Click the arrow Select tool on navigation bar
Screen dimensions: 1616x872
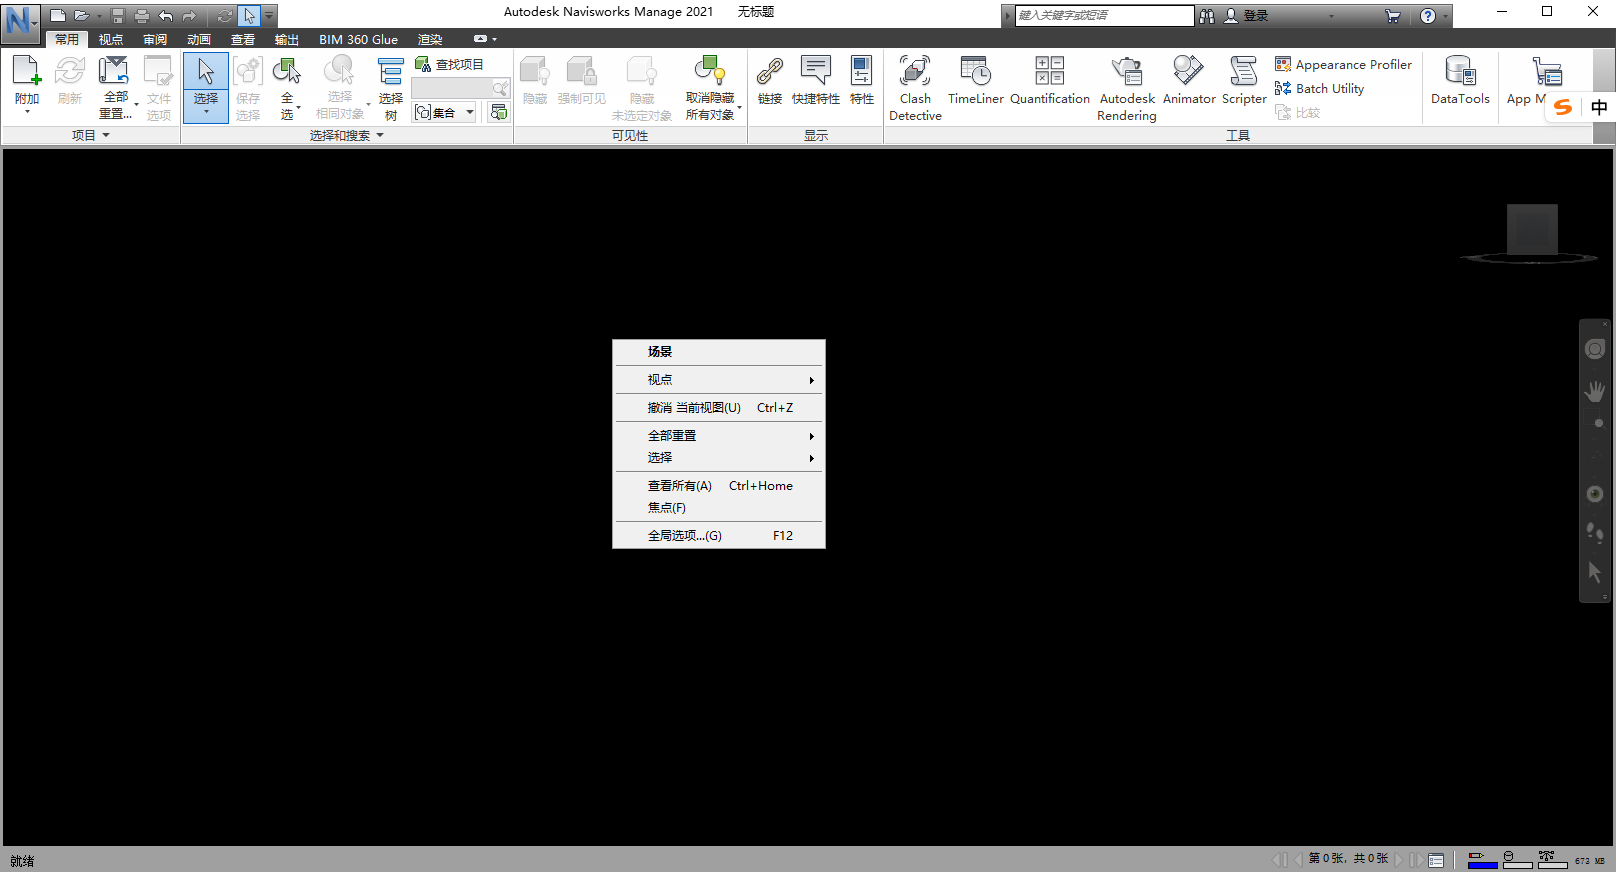pyautogui.click(x=1595, y=572)
